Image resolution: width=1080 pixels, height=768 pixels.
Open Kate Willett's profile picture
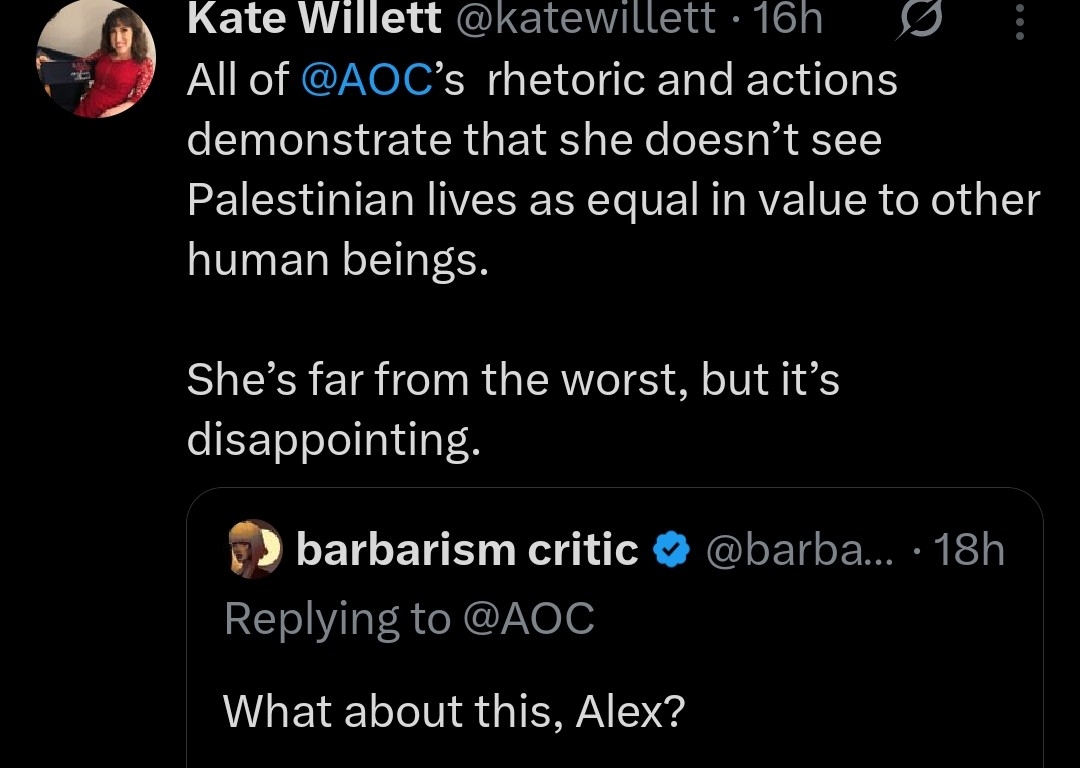[x=96, y=60]
